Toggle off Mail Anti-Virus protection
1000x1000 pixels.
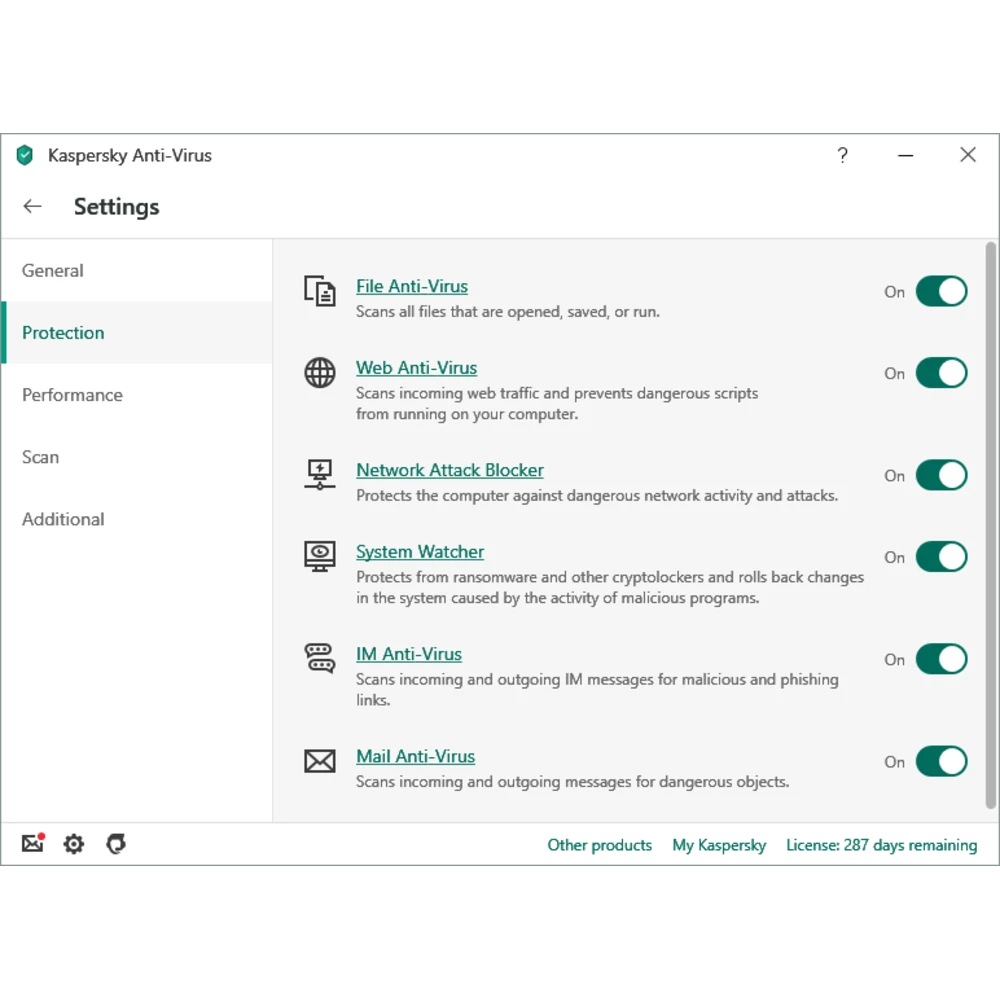[941, 761]
